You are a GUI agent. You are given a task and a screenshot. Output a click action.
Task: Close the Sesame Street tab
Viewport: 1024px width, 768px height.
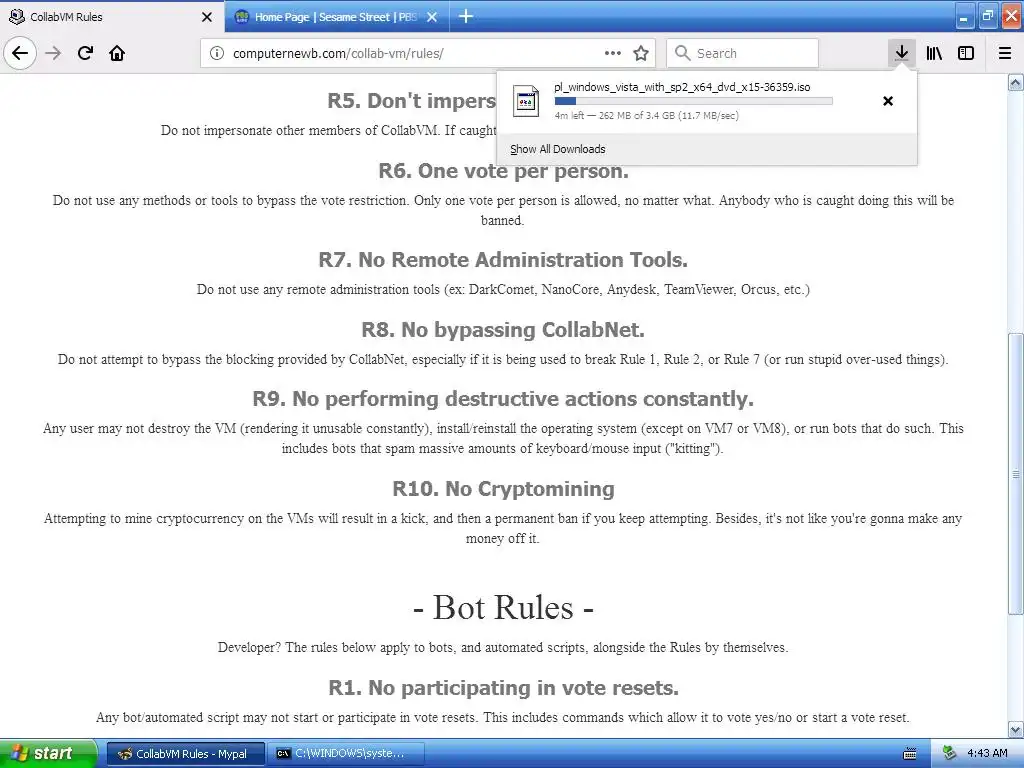coord(432,17)
